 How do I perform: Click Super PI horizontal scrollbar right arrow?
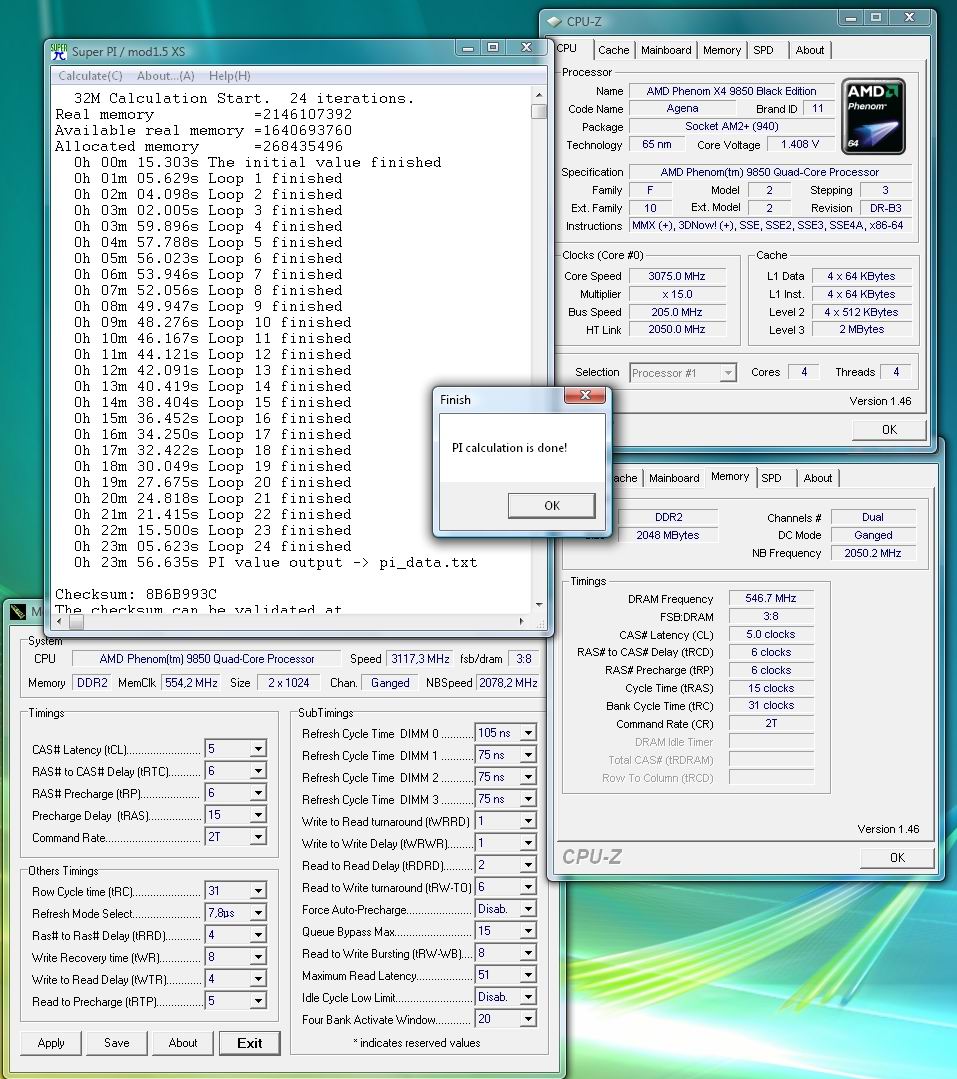click(x=521, y=621)
